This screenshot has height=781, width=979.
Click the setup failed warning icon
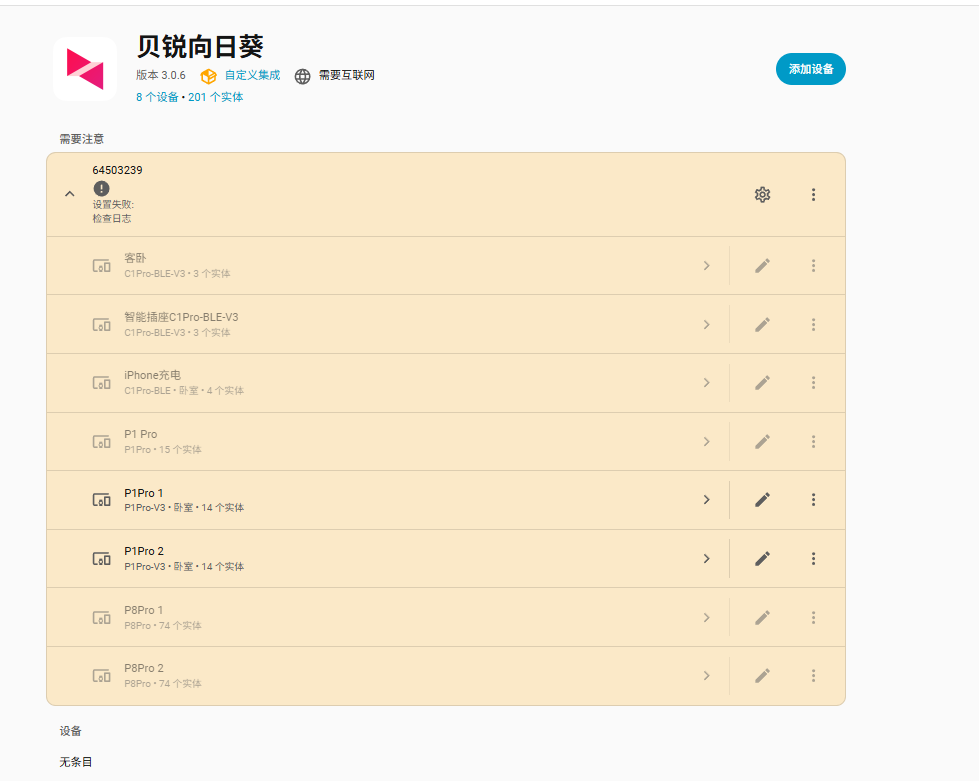[x=101, y=189]
